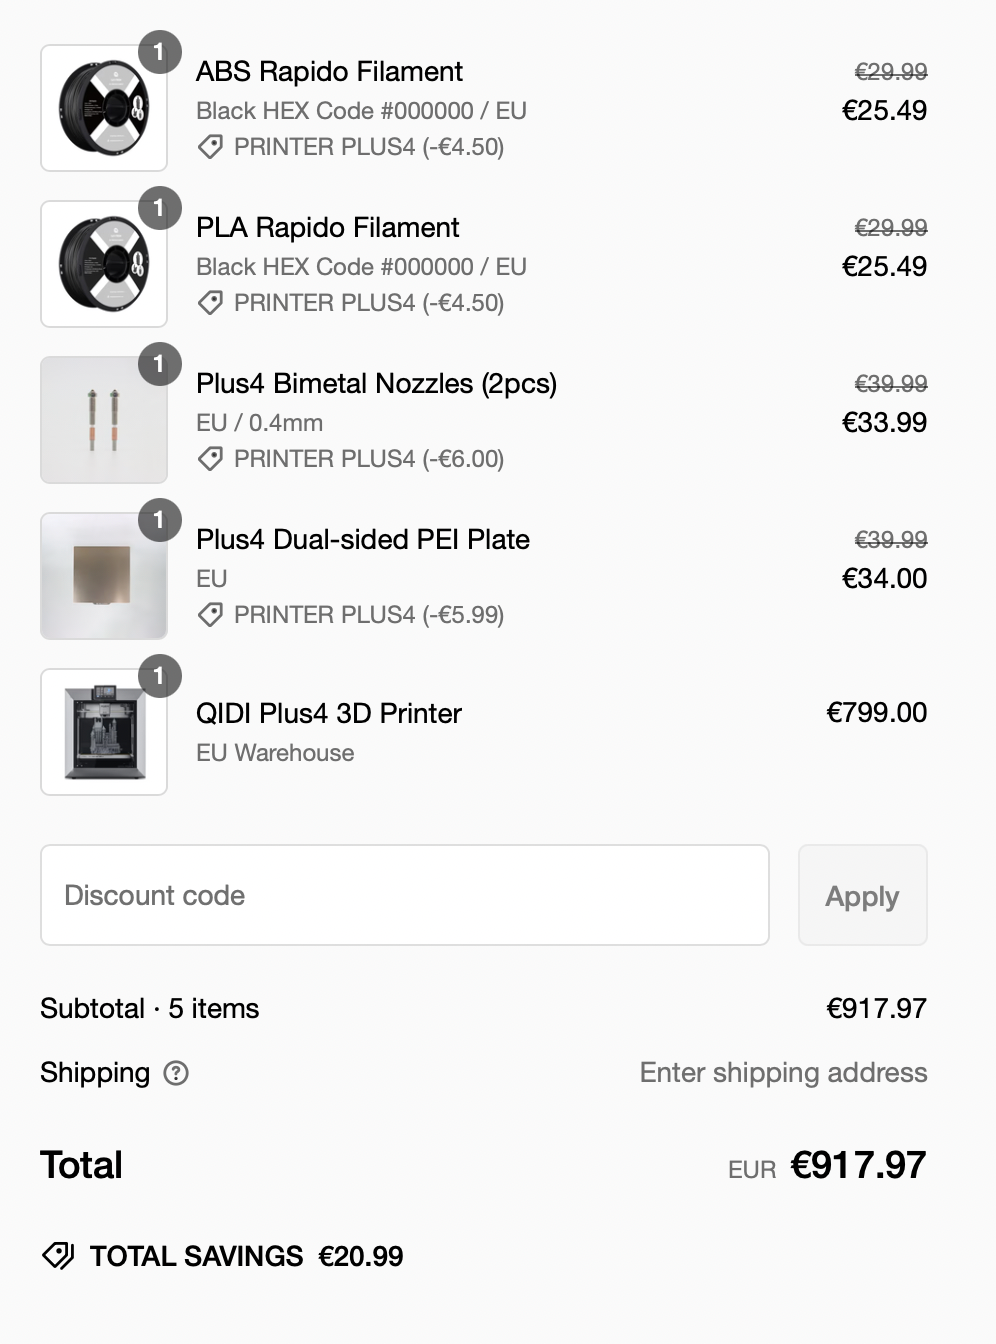Focus the Discount code input field

click(x=404, y=895)
